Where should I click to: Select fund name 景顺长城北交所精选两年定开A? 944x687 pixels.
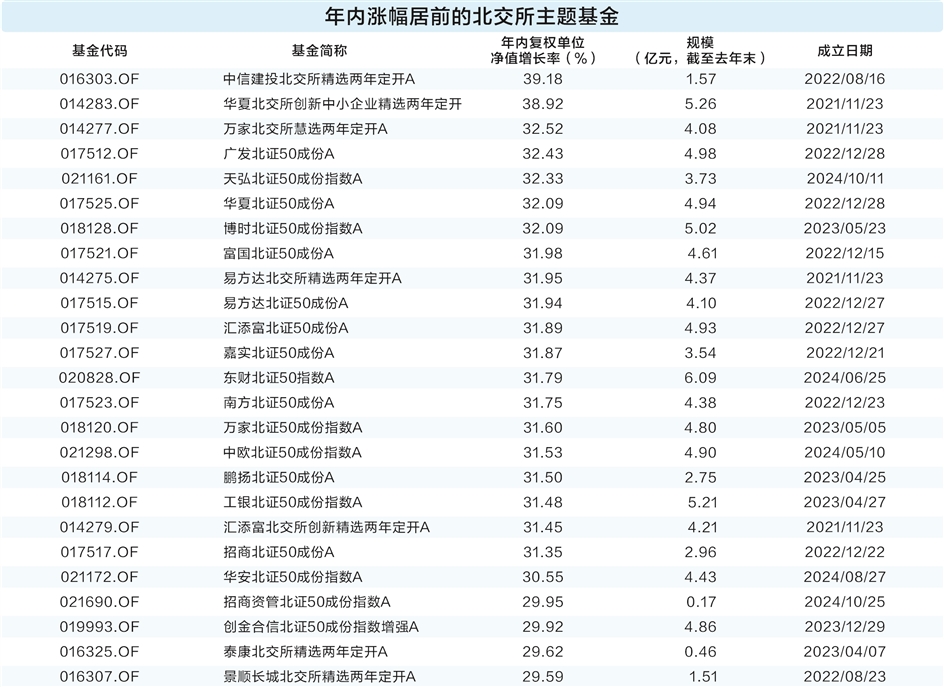[319, 677]
